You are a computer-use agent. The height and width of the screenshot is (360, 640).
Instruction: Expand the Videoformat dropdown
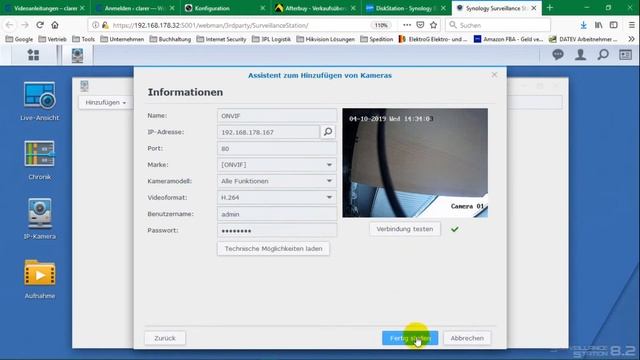point(329,197)
